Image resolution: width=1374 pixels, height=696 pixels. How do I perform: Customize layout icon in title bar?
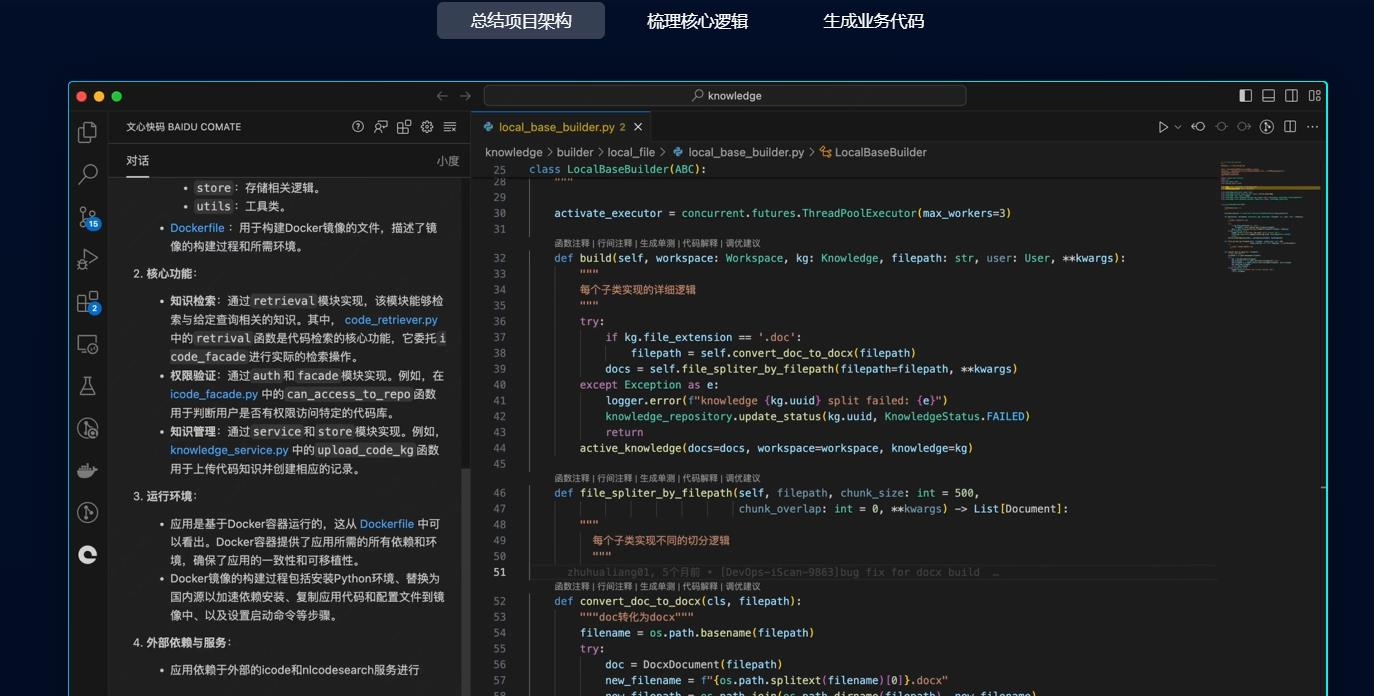[1315, 96]
